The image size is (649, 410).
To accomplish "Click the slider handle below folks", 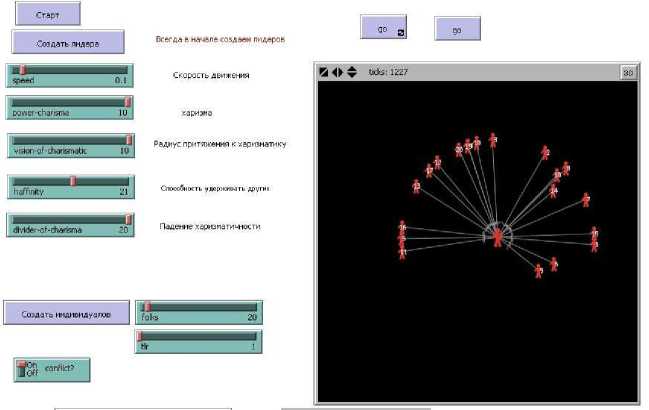I will click(139, 336).
